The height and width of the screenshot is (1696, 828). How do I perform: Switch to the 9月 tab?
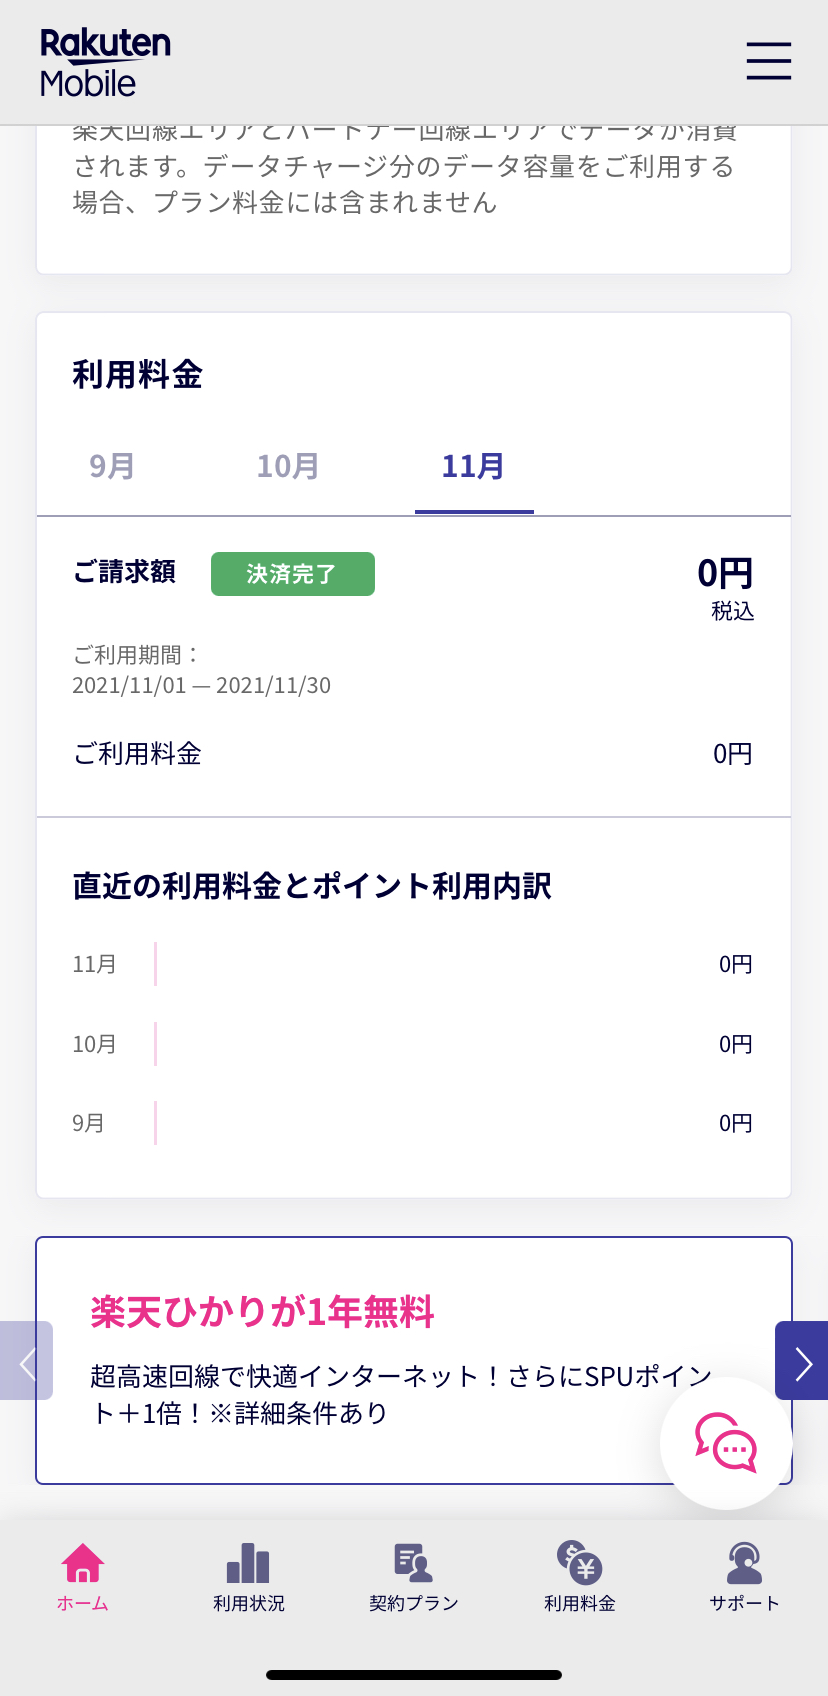pyautogui.click(x=112, y=466)
